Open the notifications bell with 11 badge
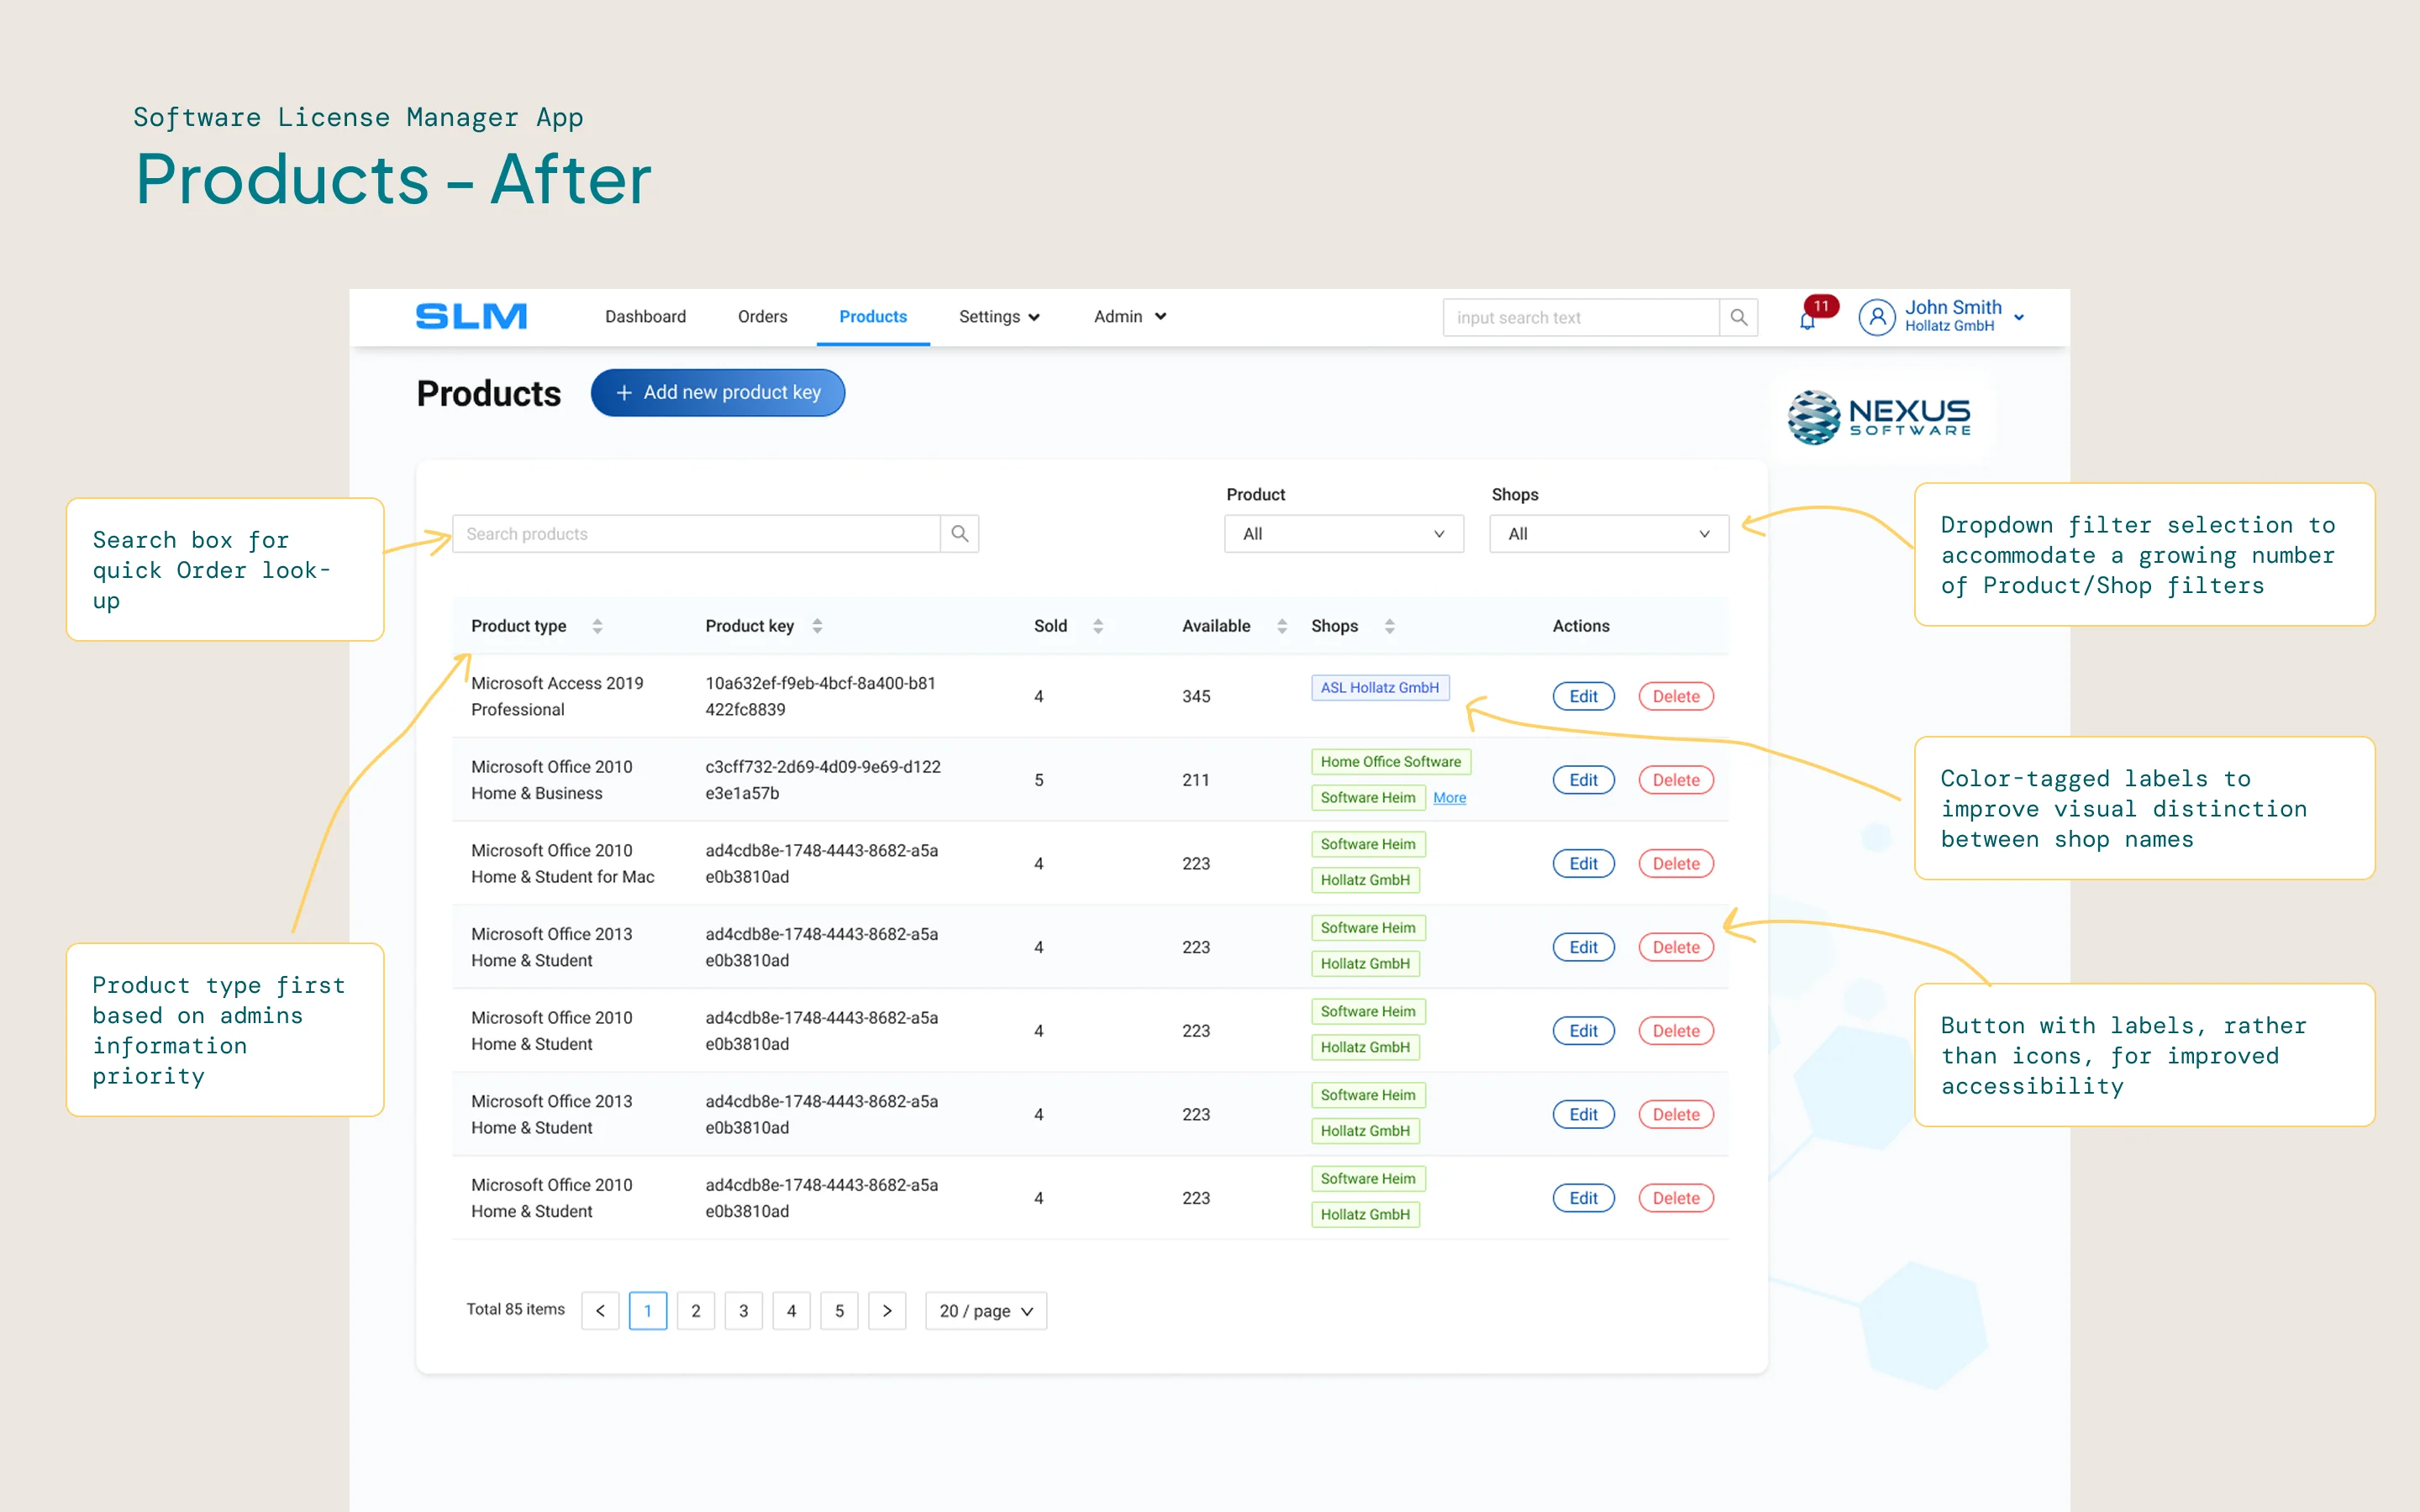This screenshot has height=1512, width=2420. click(1808, 319)
